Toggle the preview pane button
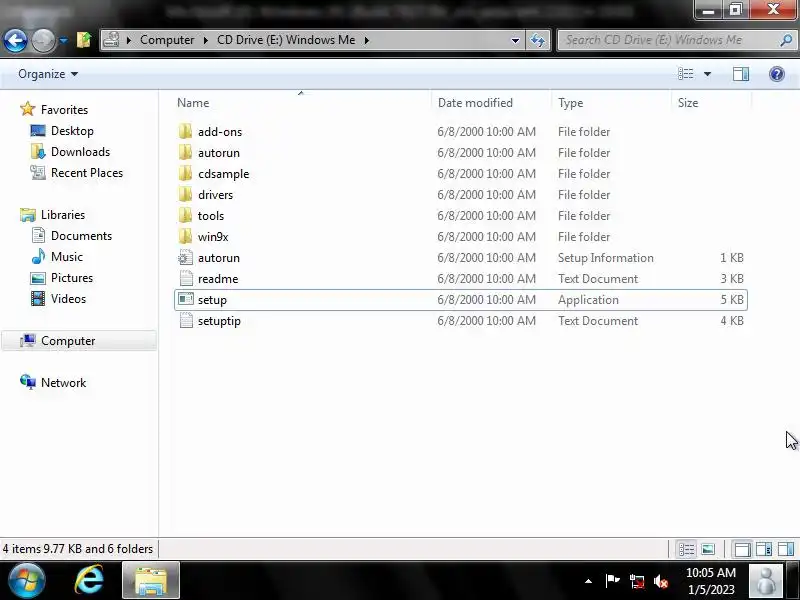This screenshot has width=800, height=600. pyautogui.click(x=741, y=74)
